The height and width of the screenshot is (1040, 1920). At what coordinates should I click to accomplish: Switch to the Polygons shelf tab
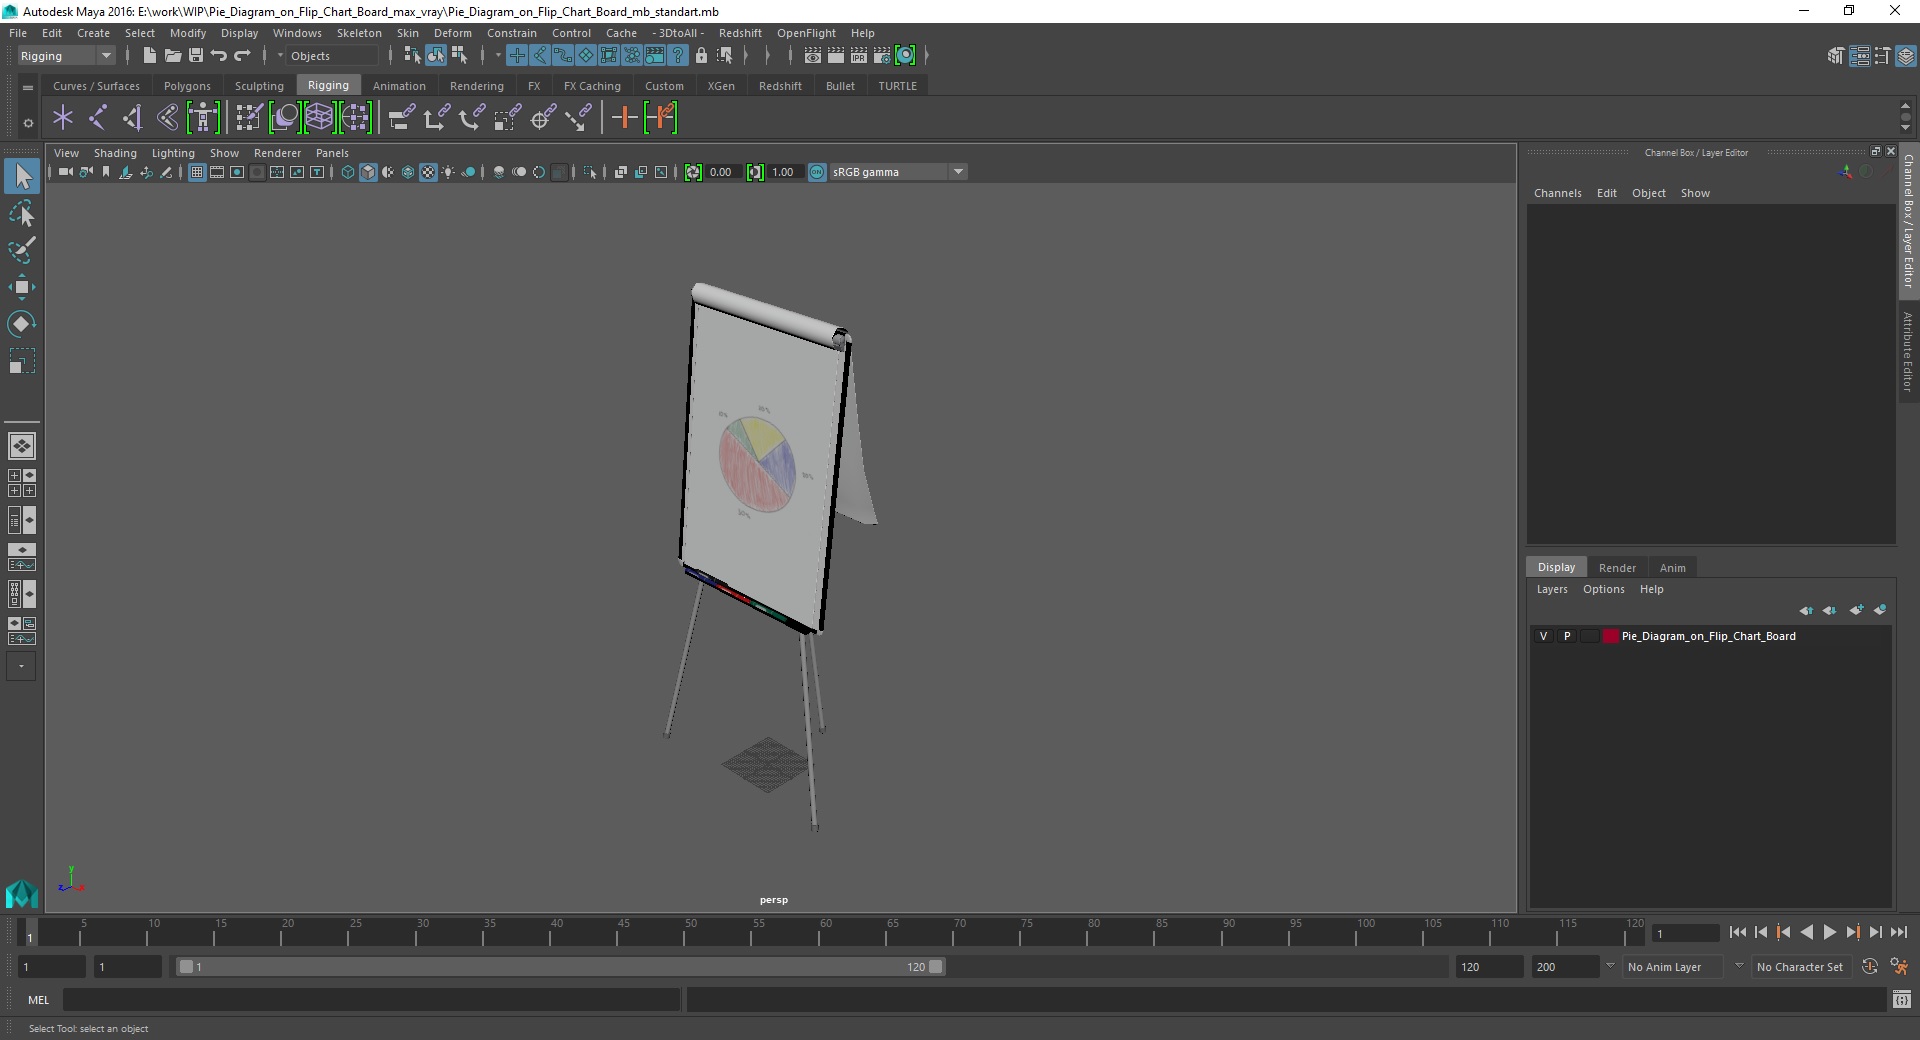coord(187,86)
